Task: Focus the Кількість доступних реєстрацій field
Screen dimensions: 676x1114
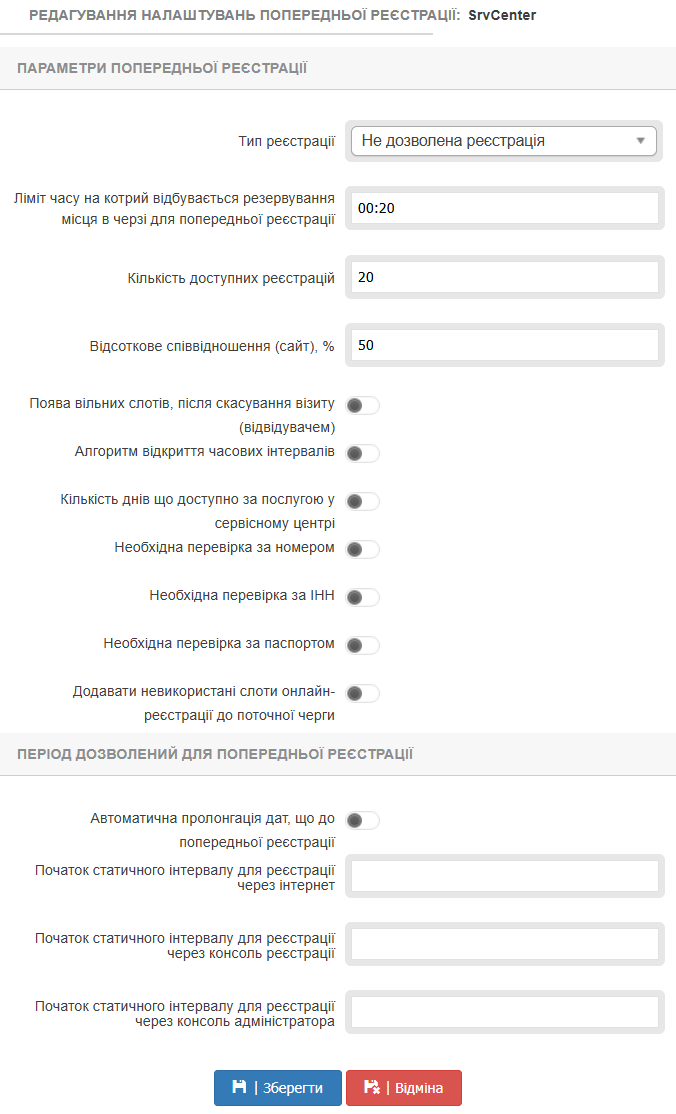Action: (x=504, y=277)
